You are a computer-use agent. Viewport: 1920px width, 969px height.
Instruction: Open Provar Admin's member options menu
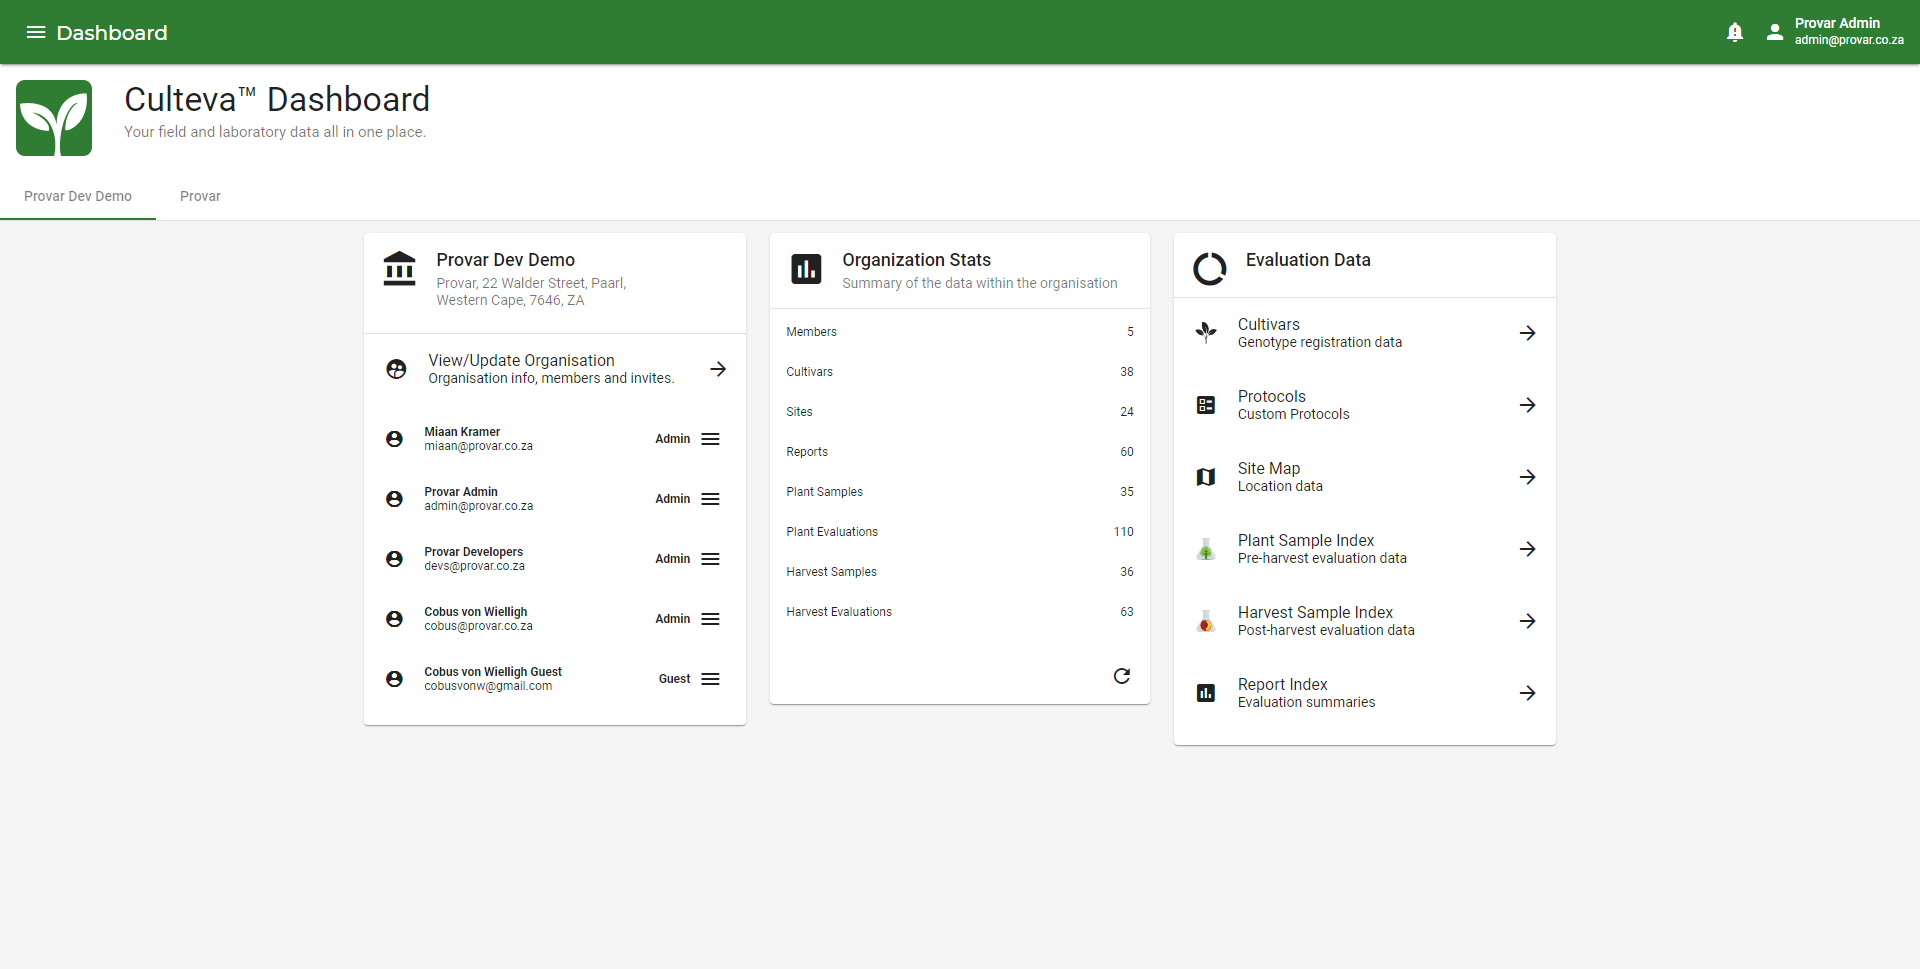710,499
